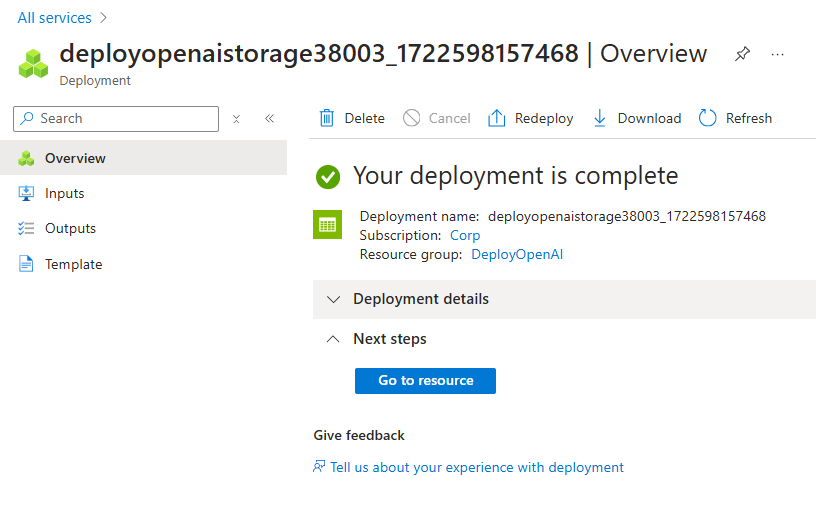The image size is (816, 527).
Task: Click Redeploy in the toolbar
Action: (x=544, y=119)
